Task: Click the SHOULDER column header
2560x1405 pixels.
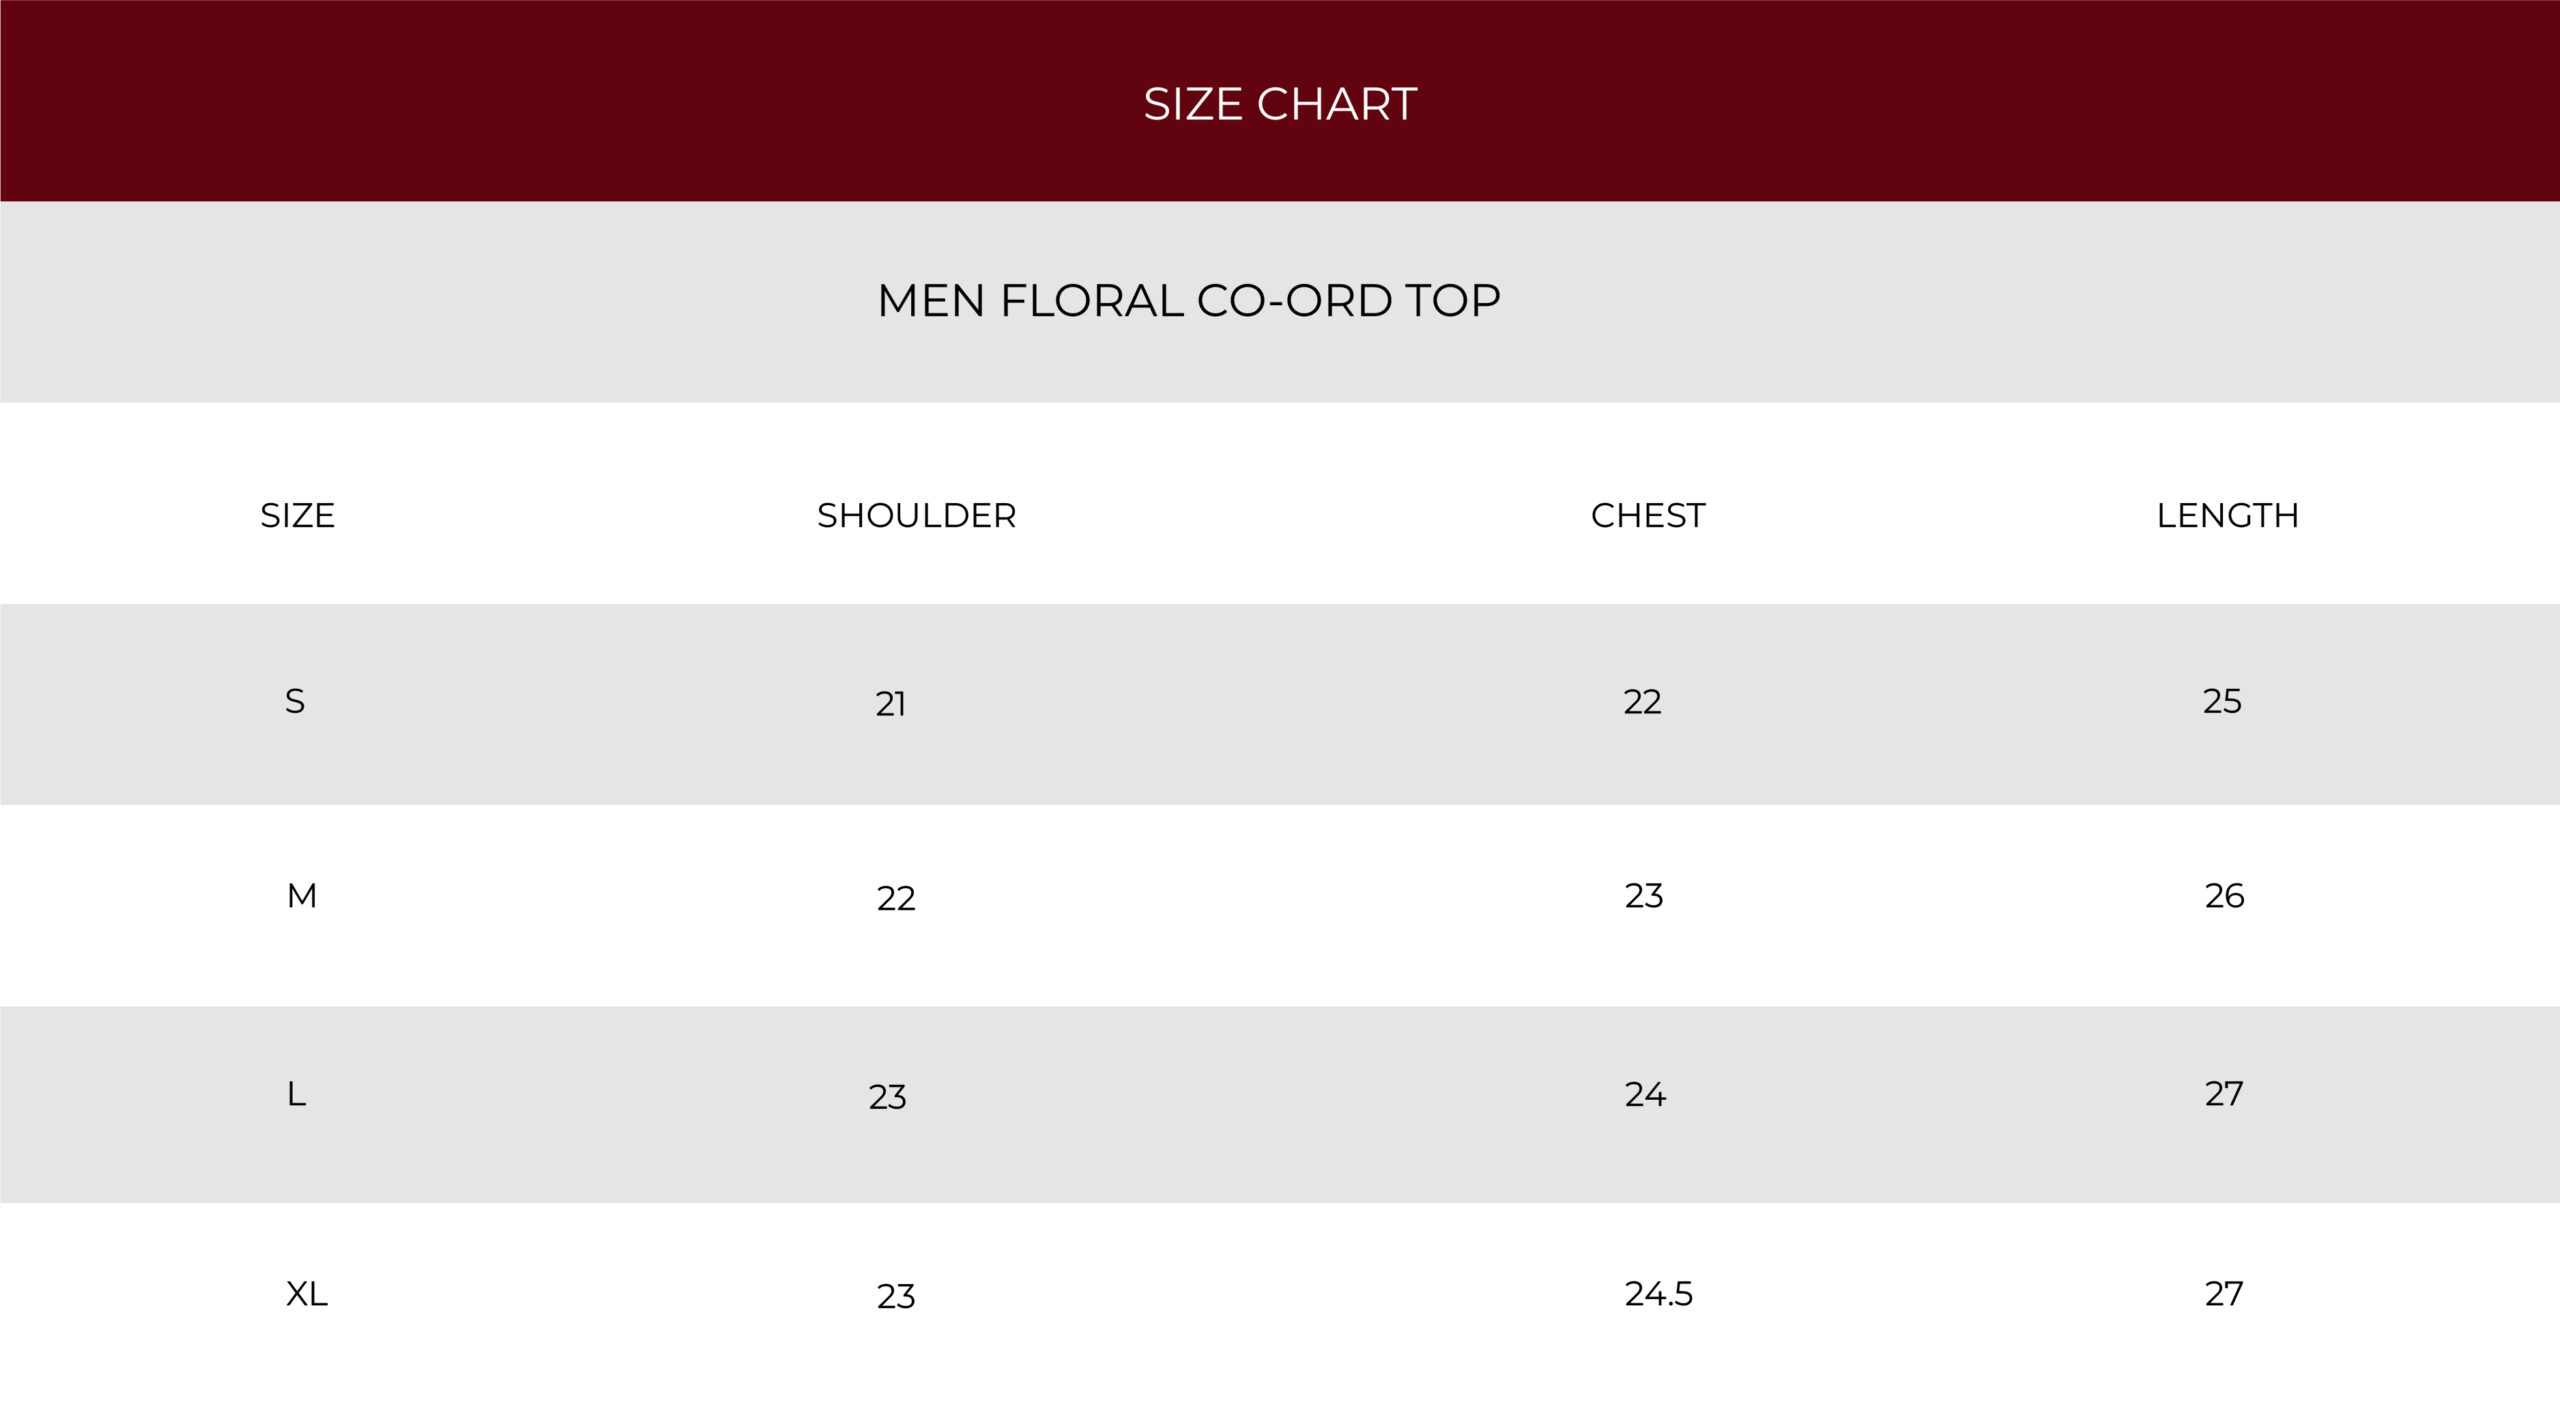Action: pyautogui.click(x=916, y=515)
